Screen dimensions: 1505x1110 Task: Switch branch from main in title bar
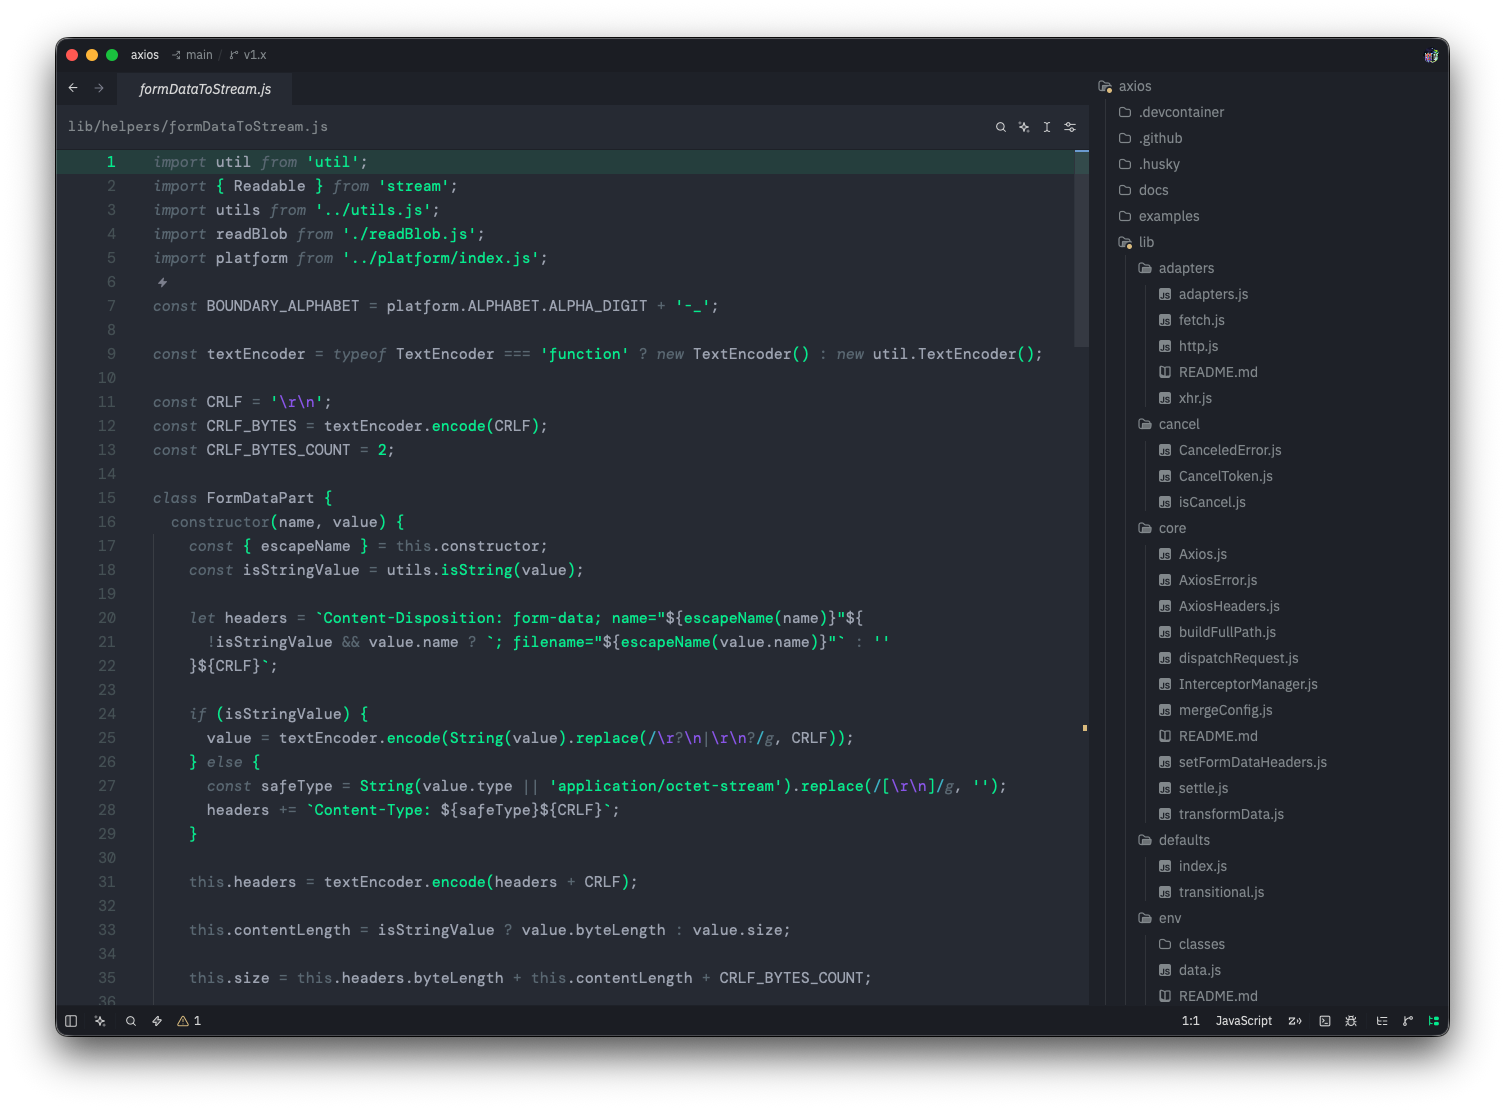click(193, 55)
